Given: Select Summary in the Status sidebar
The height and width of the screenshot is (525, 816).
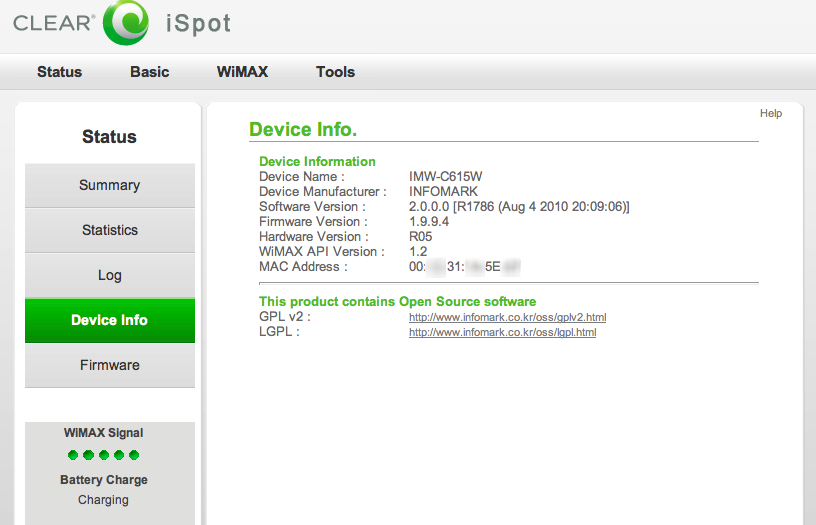Looking at the screenshot, I should click(x=110, y=185).
